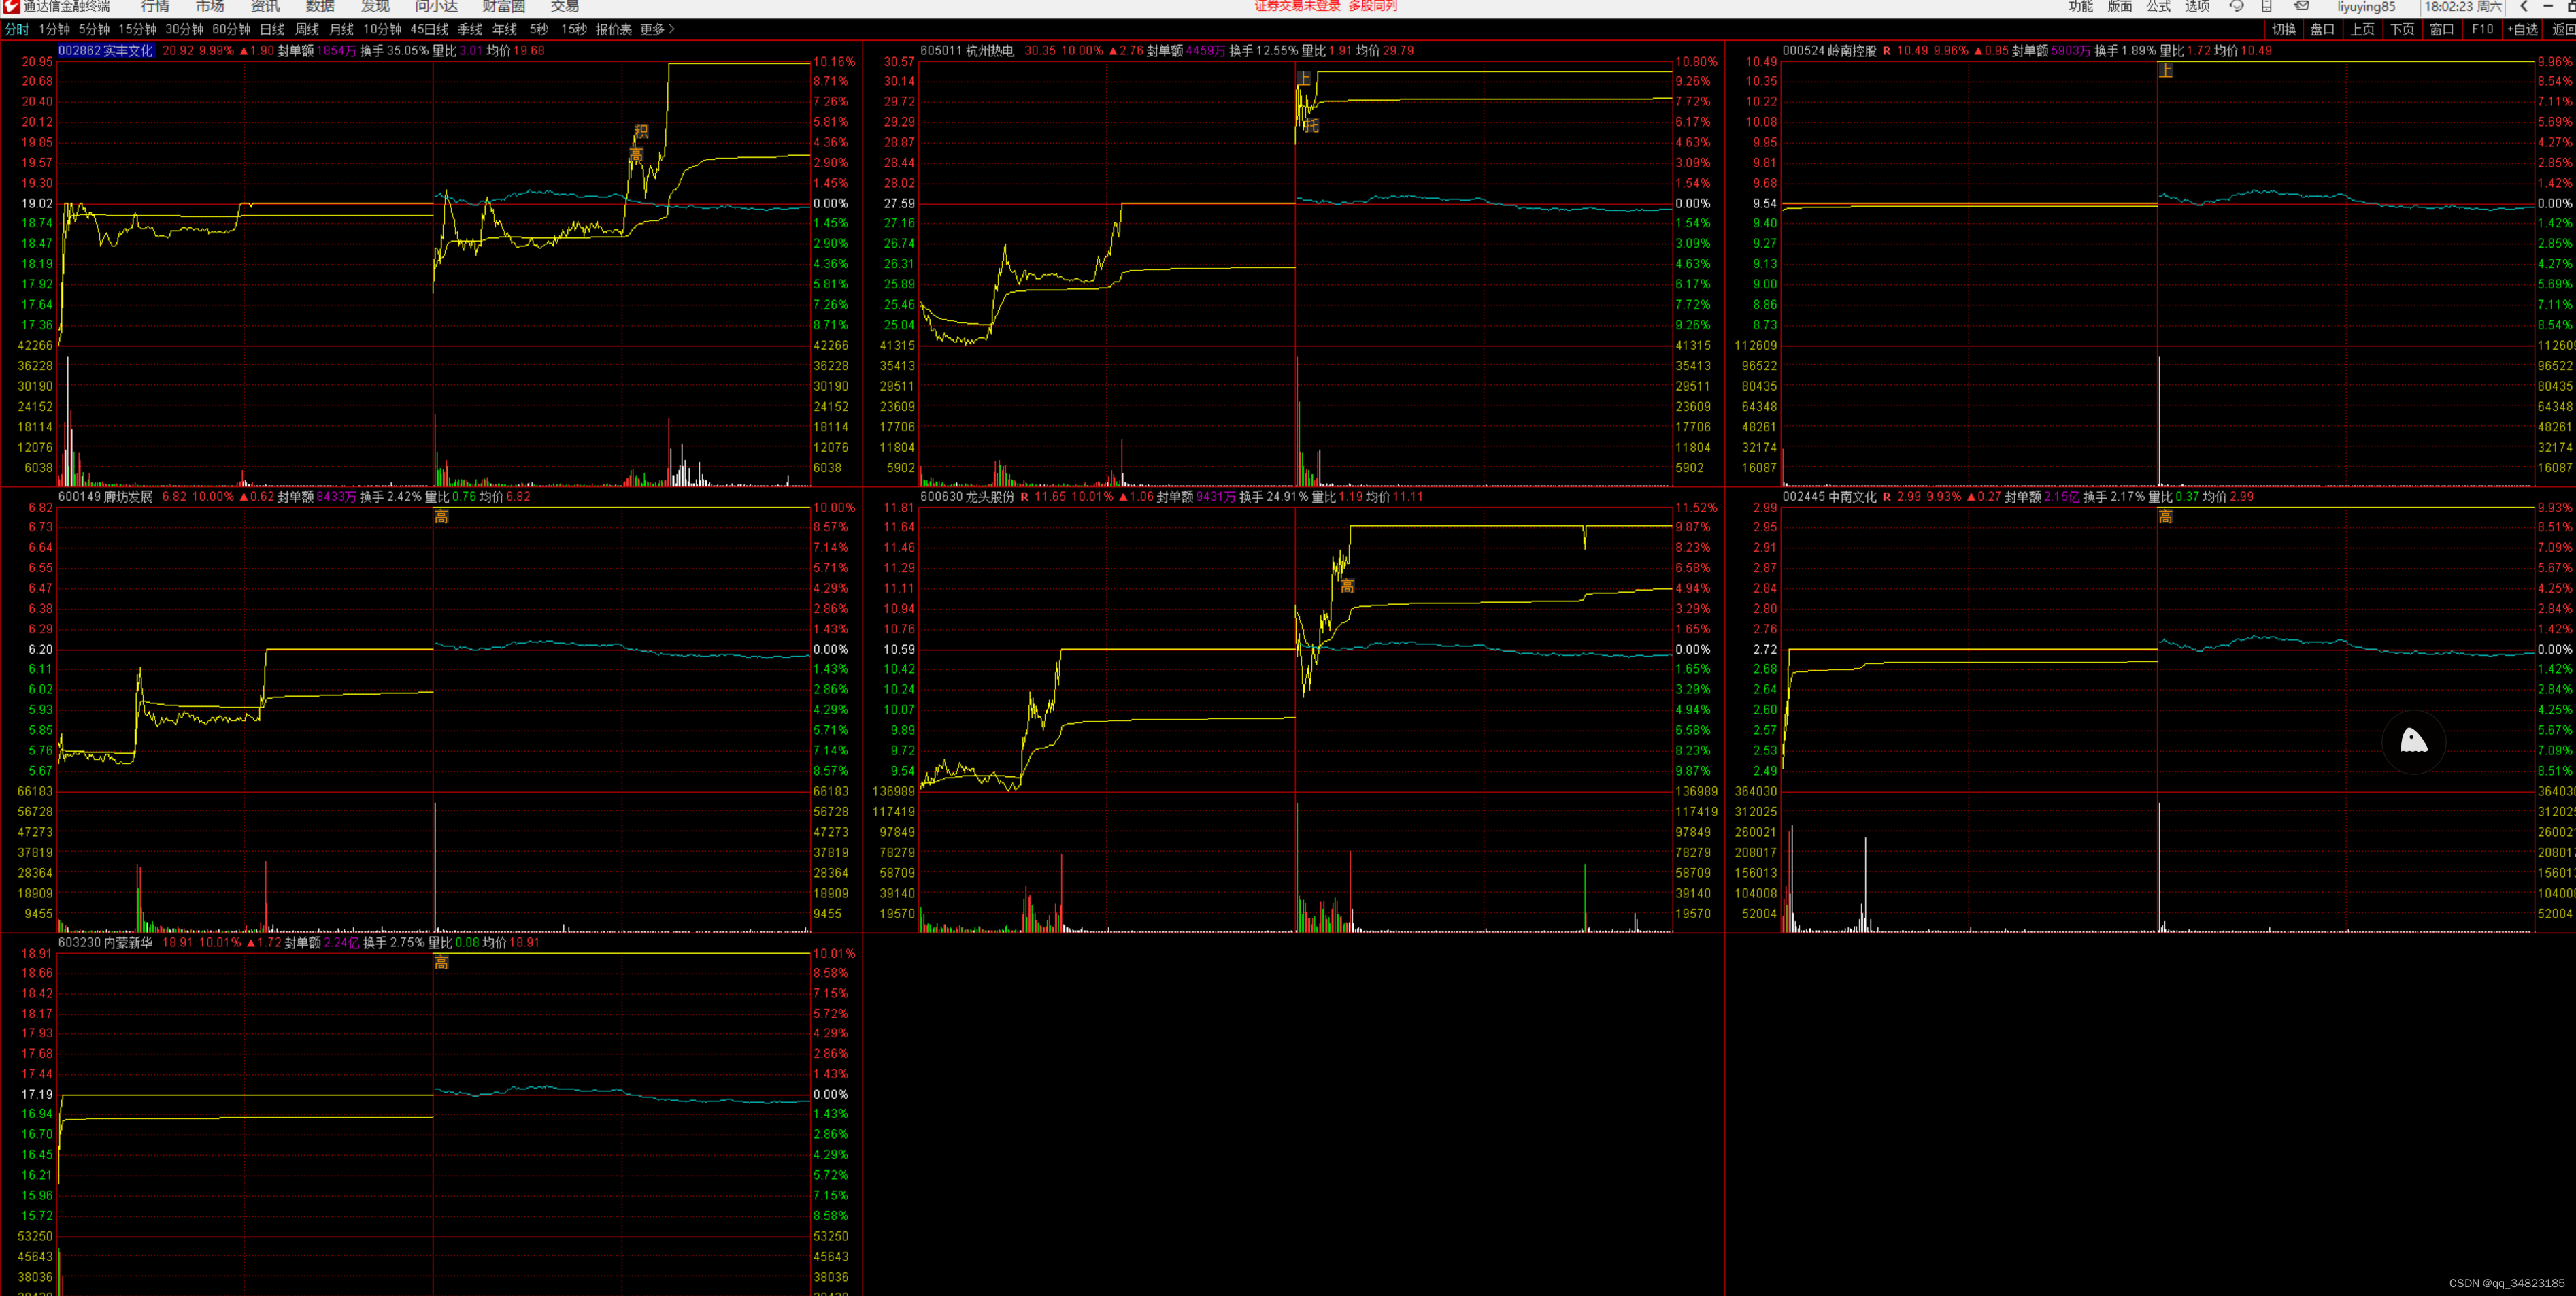Open the mobile phone icon
The height and width of the screenshot is (1296, 2576).
click(2267, 6)
